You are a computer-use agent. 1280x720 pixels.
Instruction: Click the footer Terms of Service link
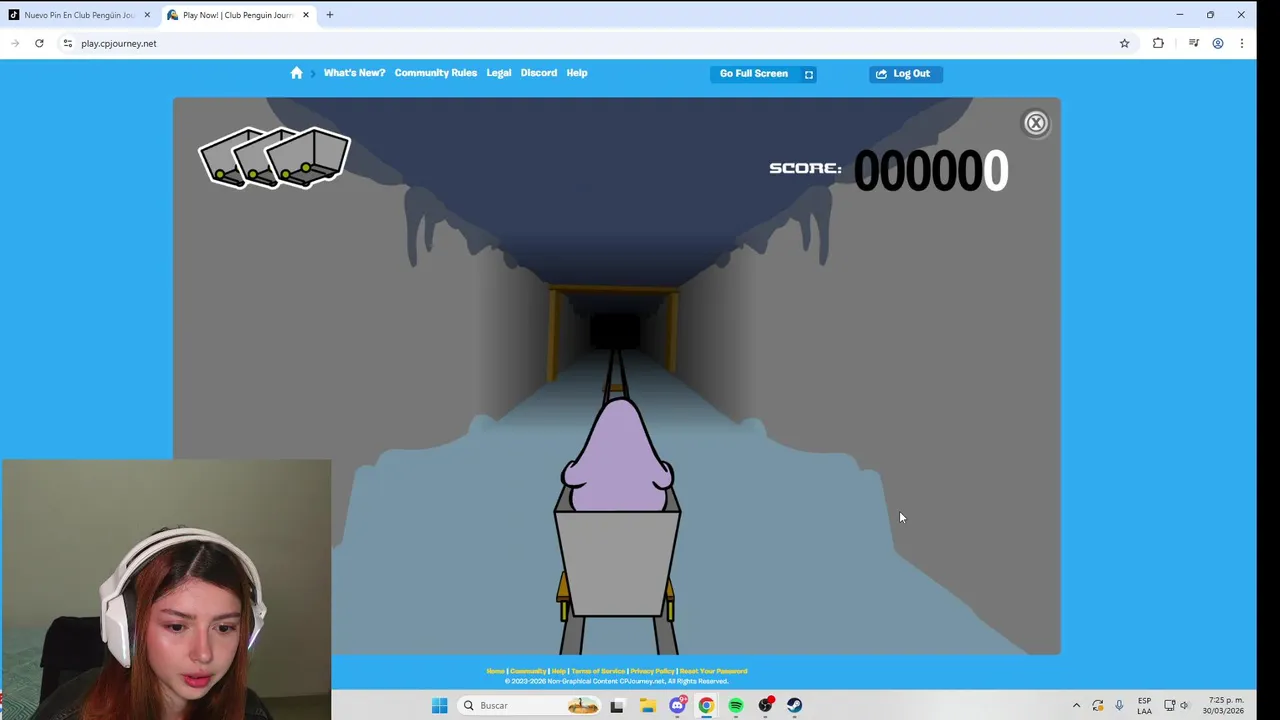pos(598,671)
